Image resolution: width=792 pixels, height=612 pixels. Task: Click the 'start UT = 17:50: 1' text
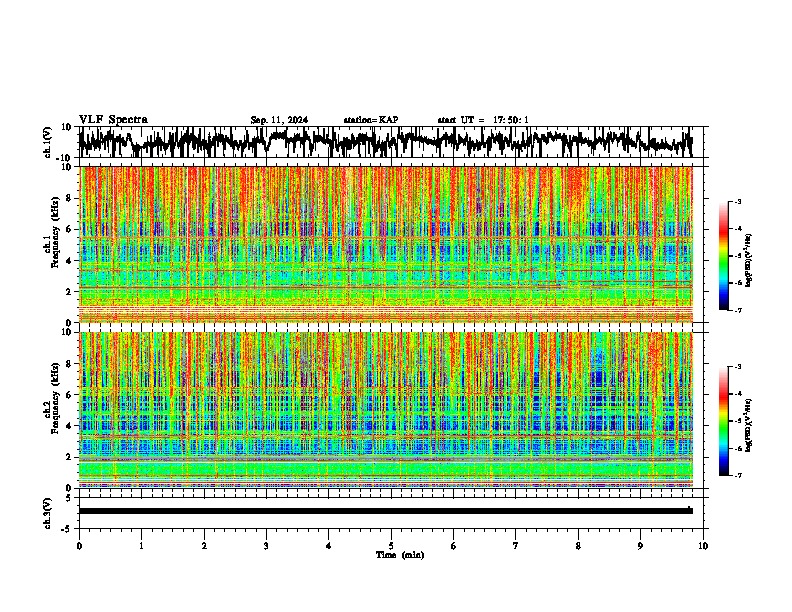coord(483,120)
